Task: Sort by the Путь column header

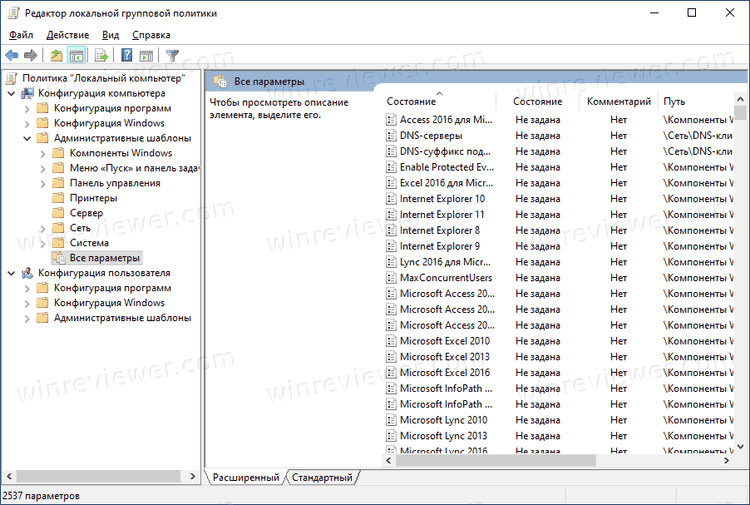Action: pos(696,101)
